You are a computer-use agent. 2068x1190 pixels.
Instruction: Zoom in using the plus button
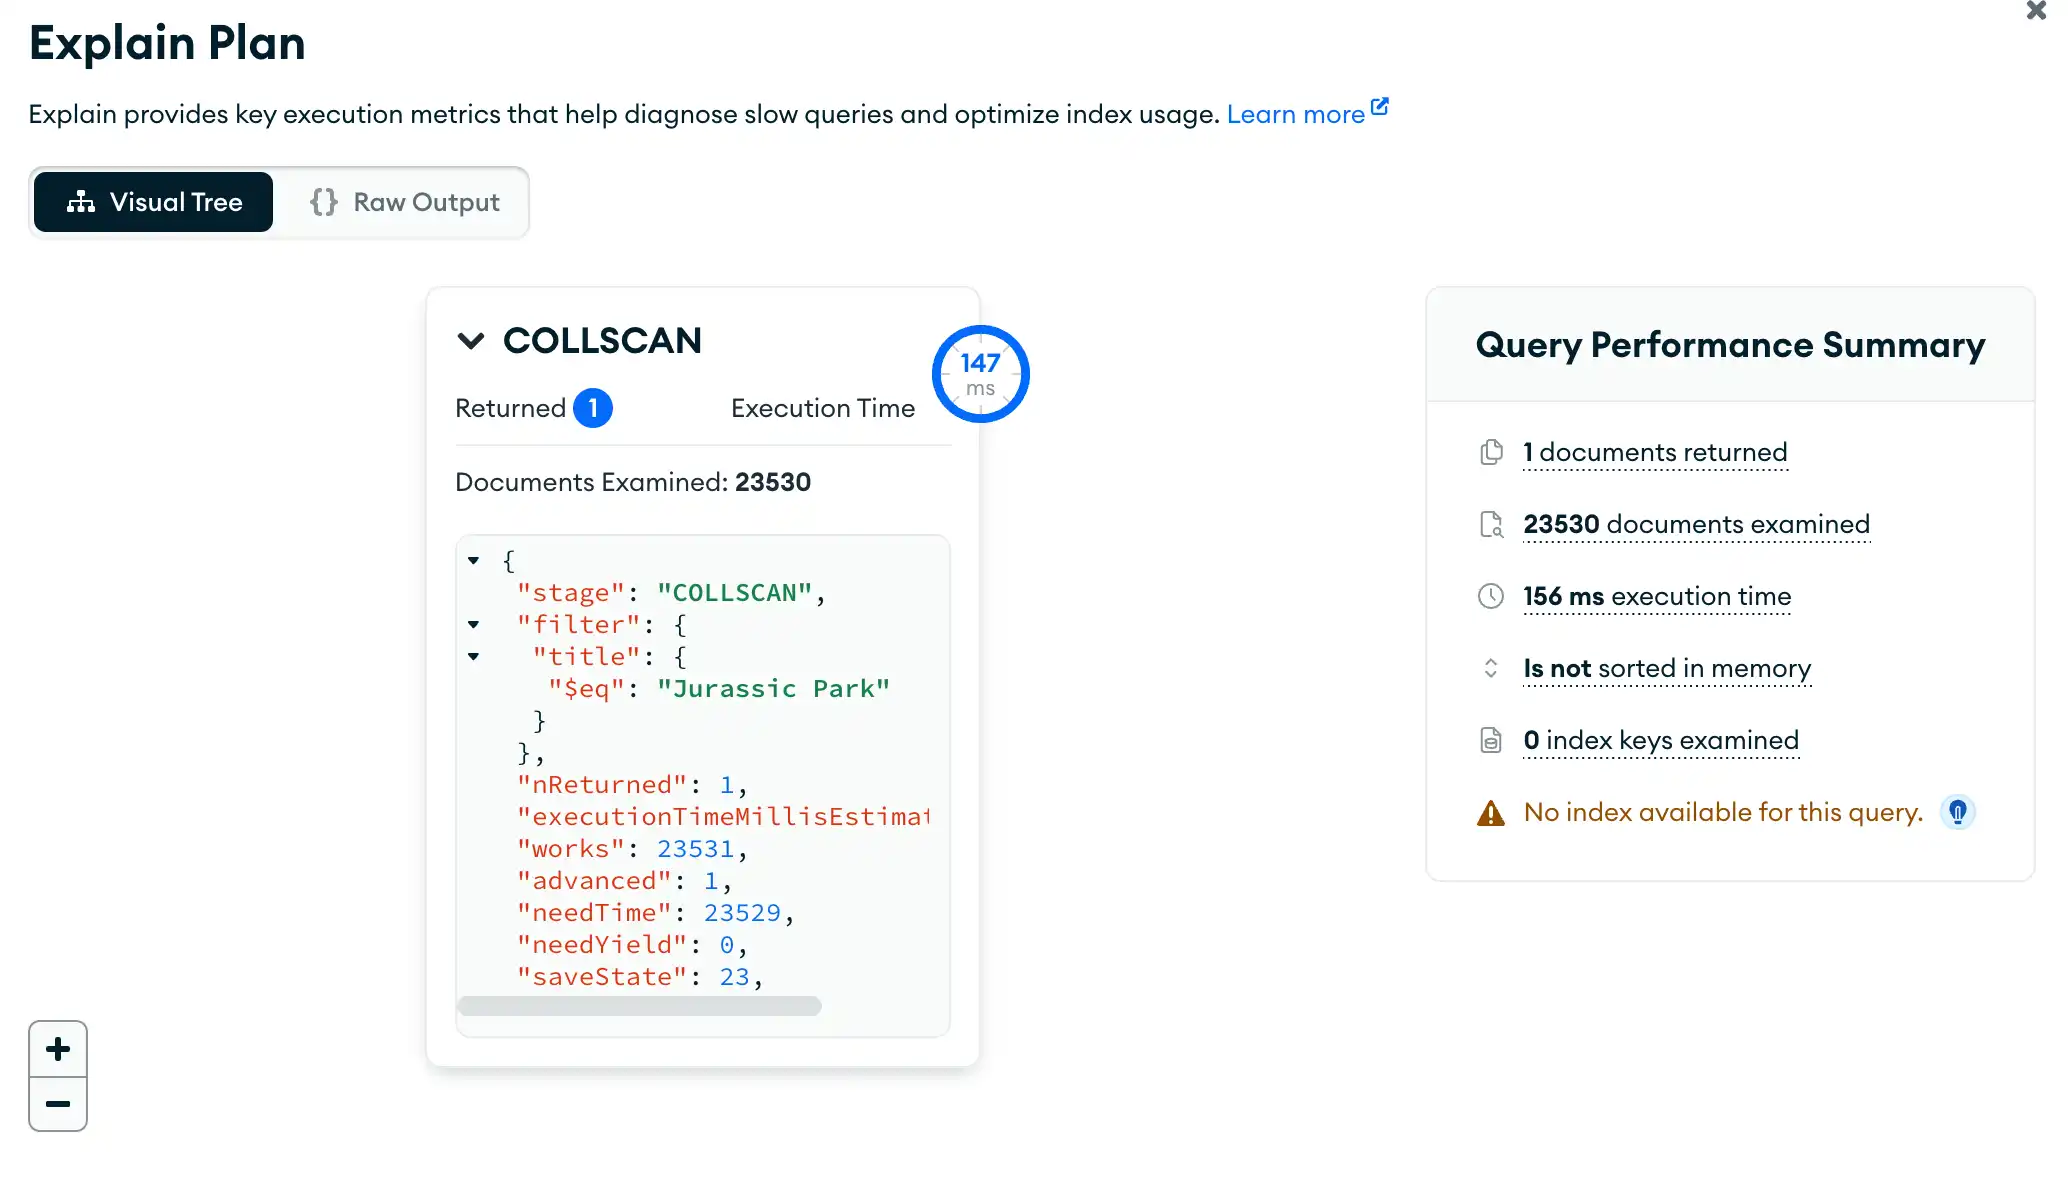(x=58, y=1048)
